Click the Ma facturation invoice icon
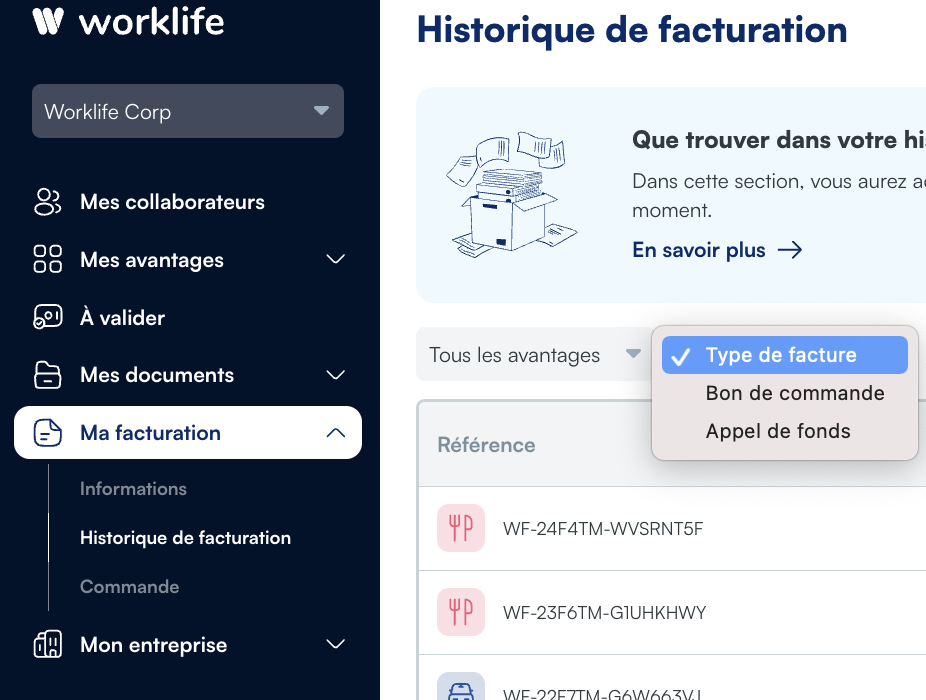This screenshot has height=700, width=926. pos(47,432)
